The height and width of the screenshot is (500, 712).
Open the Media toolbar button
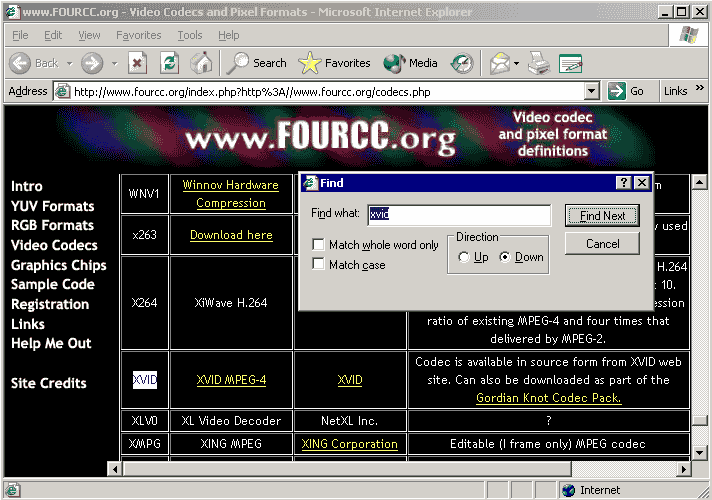(x=410, y=63)
